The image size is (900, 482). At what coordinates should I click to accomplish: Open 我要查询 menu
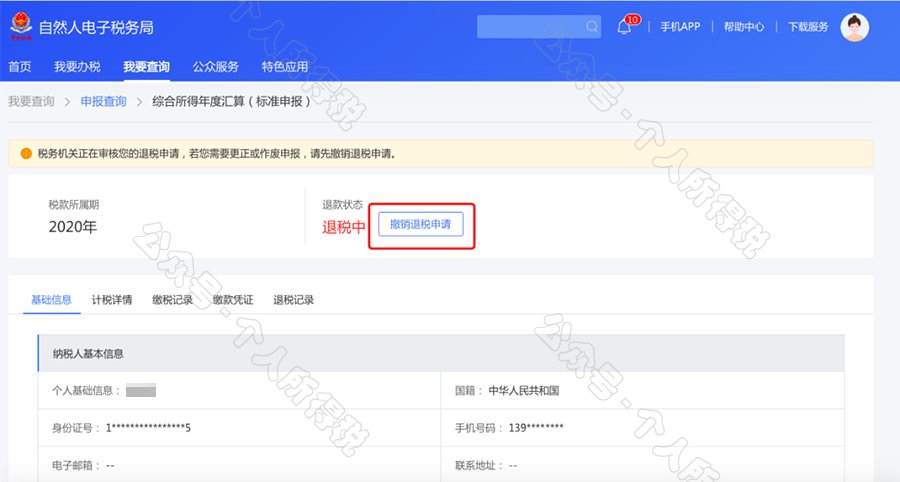[146, 67]
